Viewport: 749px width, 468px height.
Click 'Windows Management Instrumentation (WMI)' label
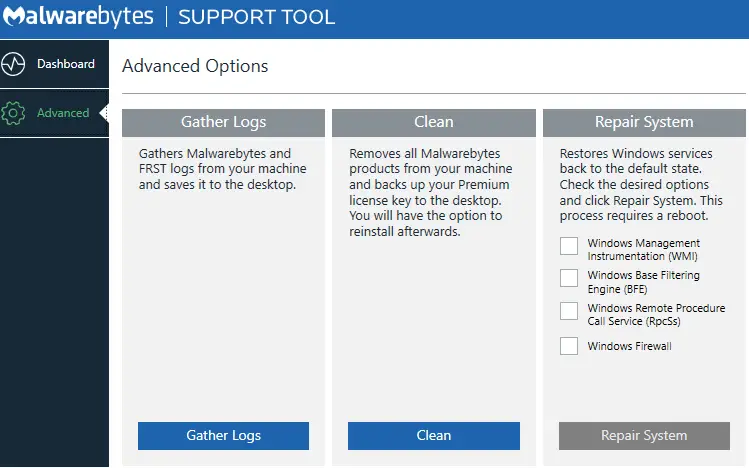pos(643,250)
